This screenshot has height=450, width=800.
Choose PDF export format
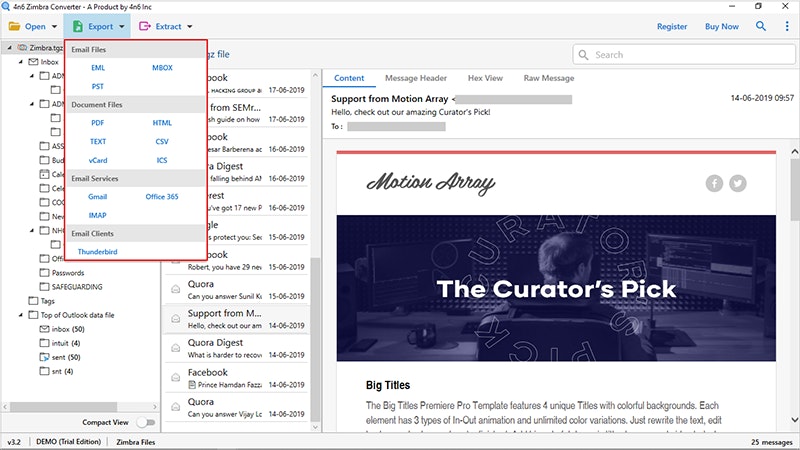click(x=97, y=123)
